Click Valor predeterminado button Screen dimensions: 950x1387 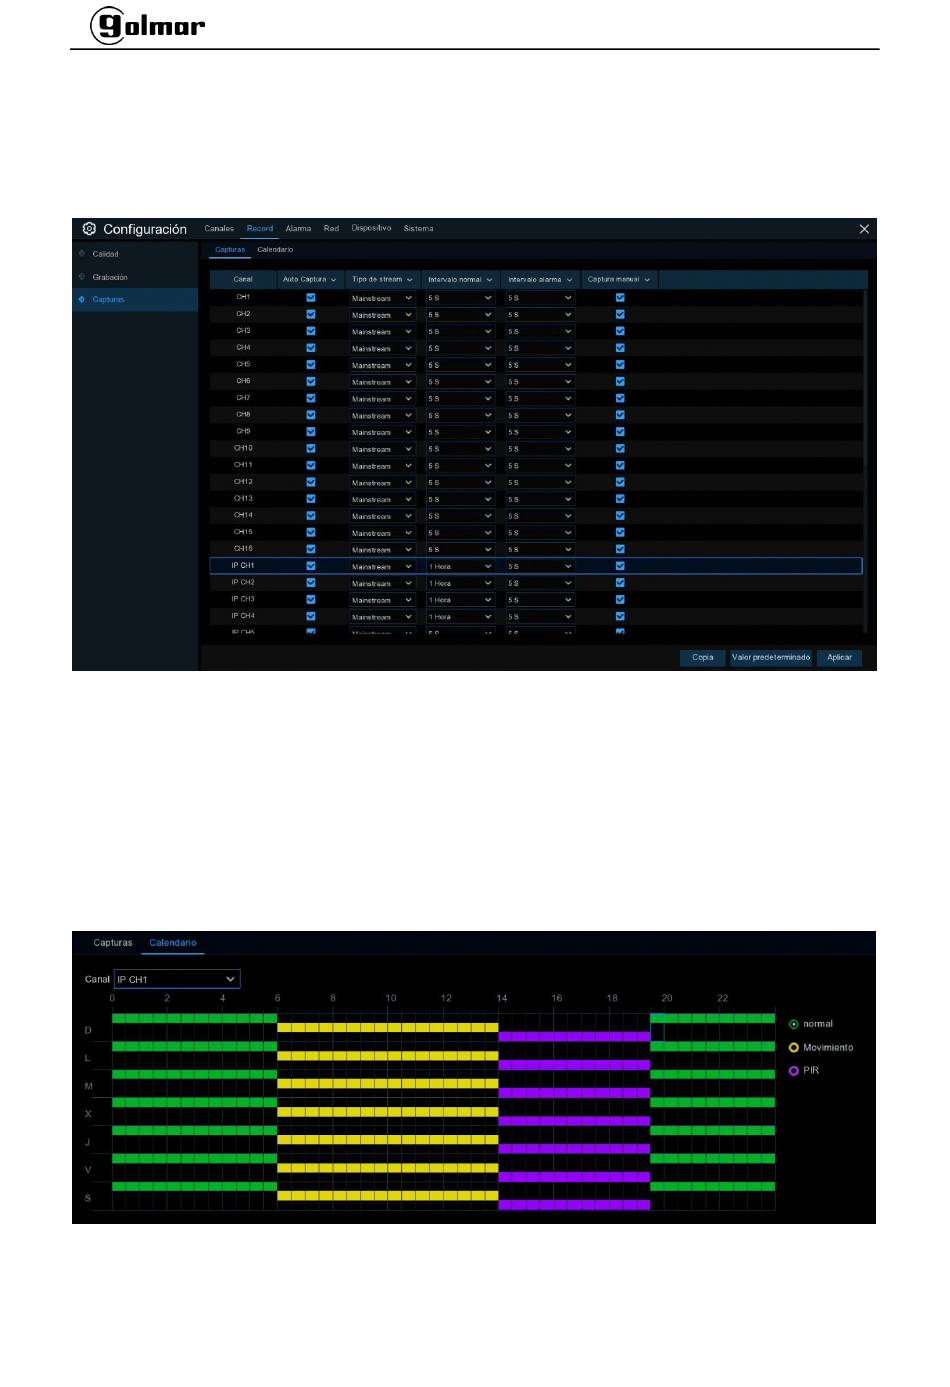pos(771,658)
